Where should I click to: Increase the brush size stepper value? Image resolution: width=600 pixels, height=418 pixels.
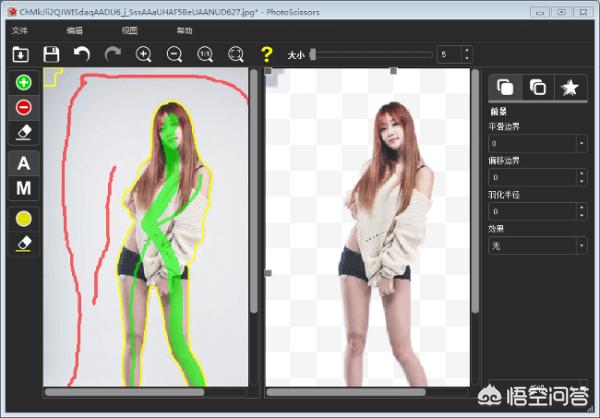pyautogui.click(x=467, y=50)
